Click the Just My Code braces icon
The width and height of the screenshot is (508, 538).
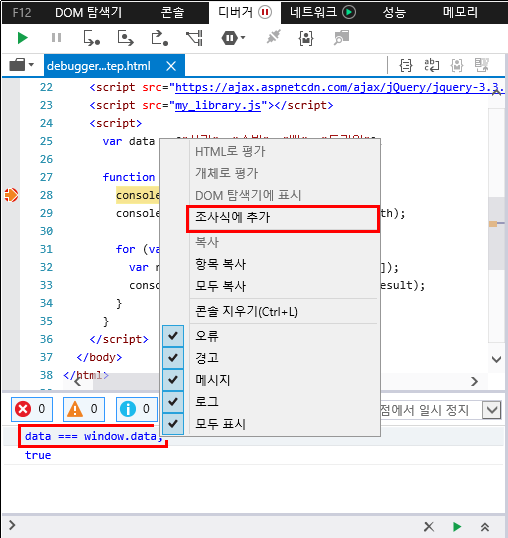[x=306, y=38]
